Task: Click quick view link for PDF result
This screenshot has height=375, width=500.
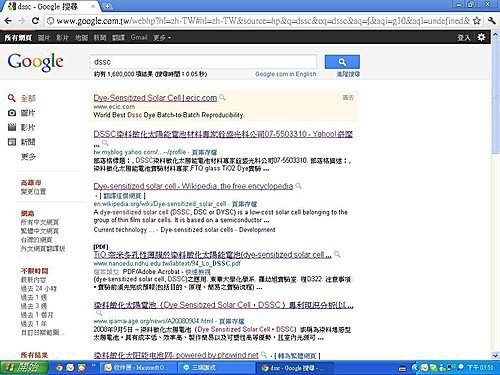Action: [x=198, y=272]
